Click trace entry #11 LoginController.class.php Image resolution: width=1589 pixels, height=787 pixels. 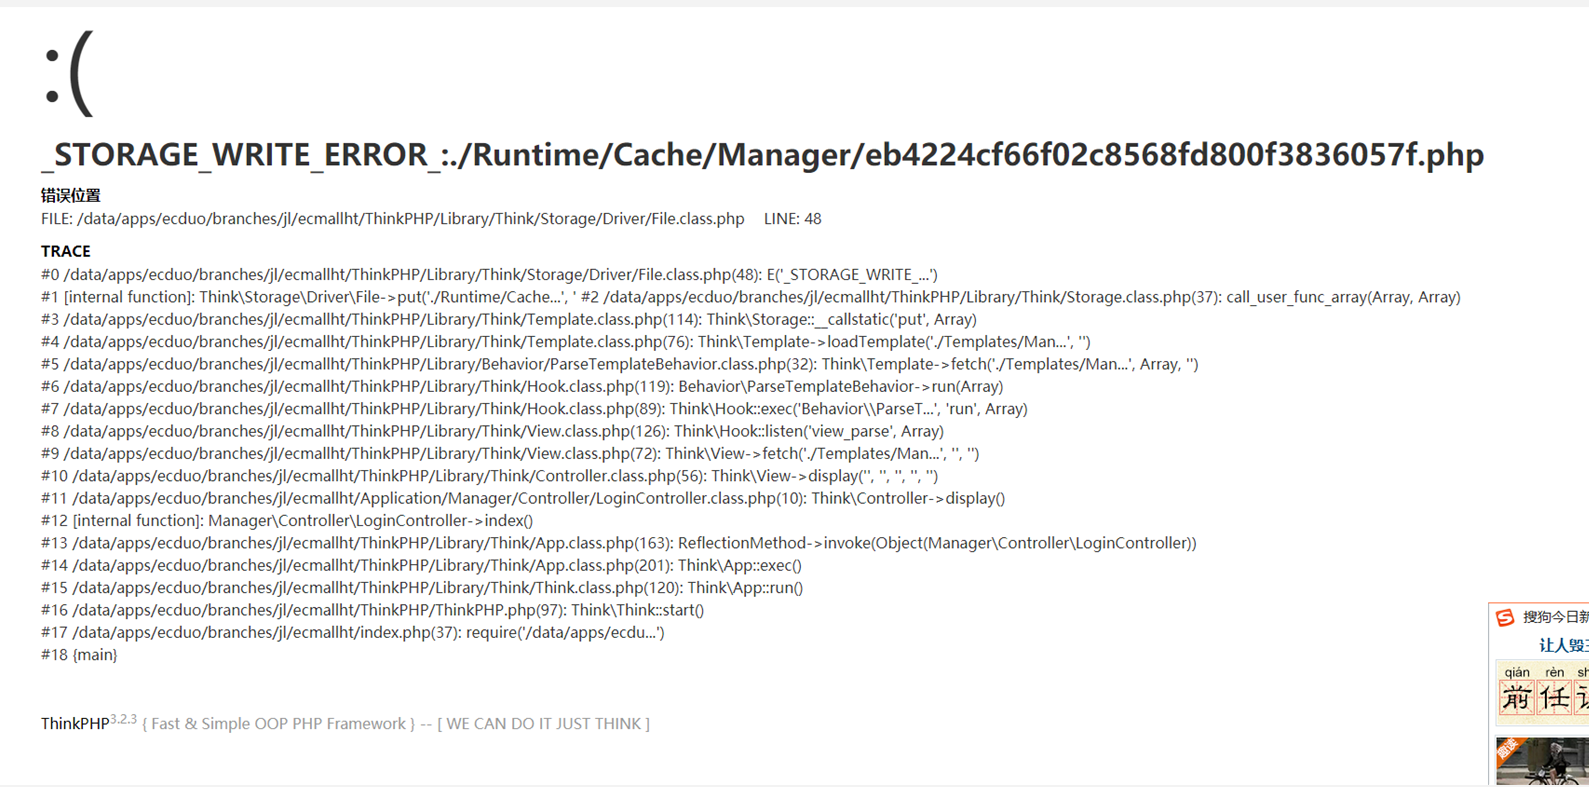point(523,498)
